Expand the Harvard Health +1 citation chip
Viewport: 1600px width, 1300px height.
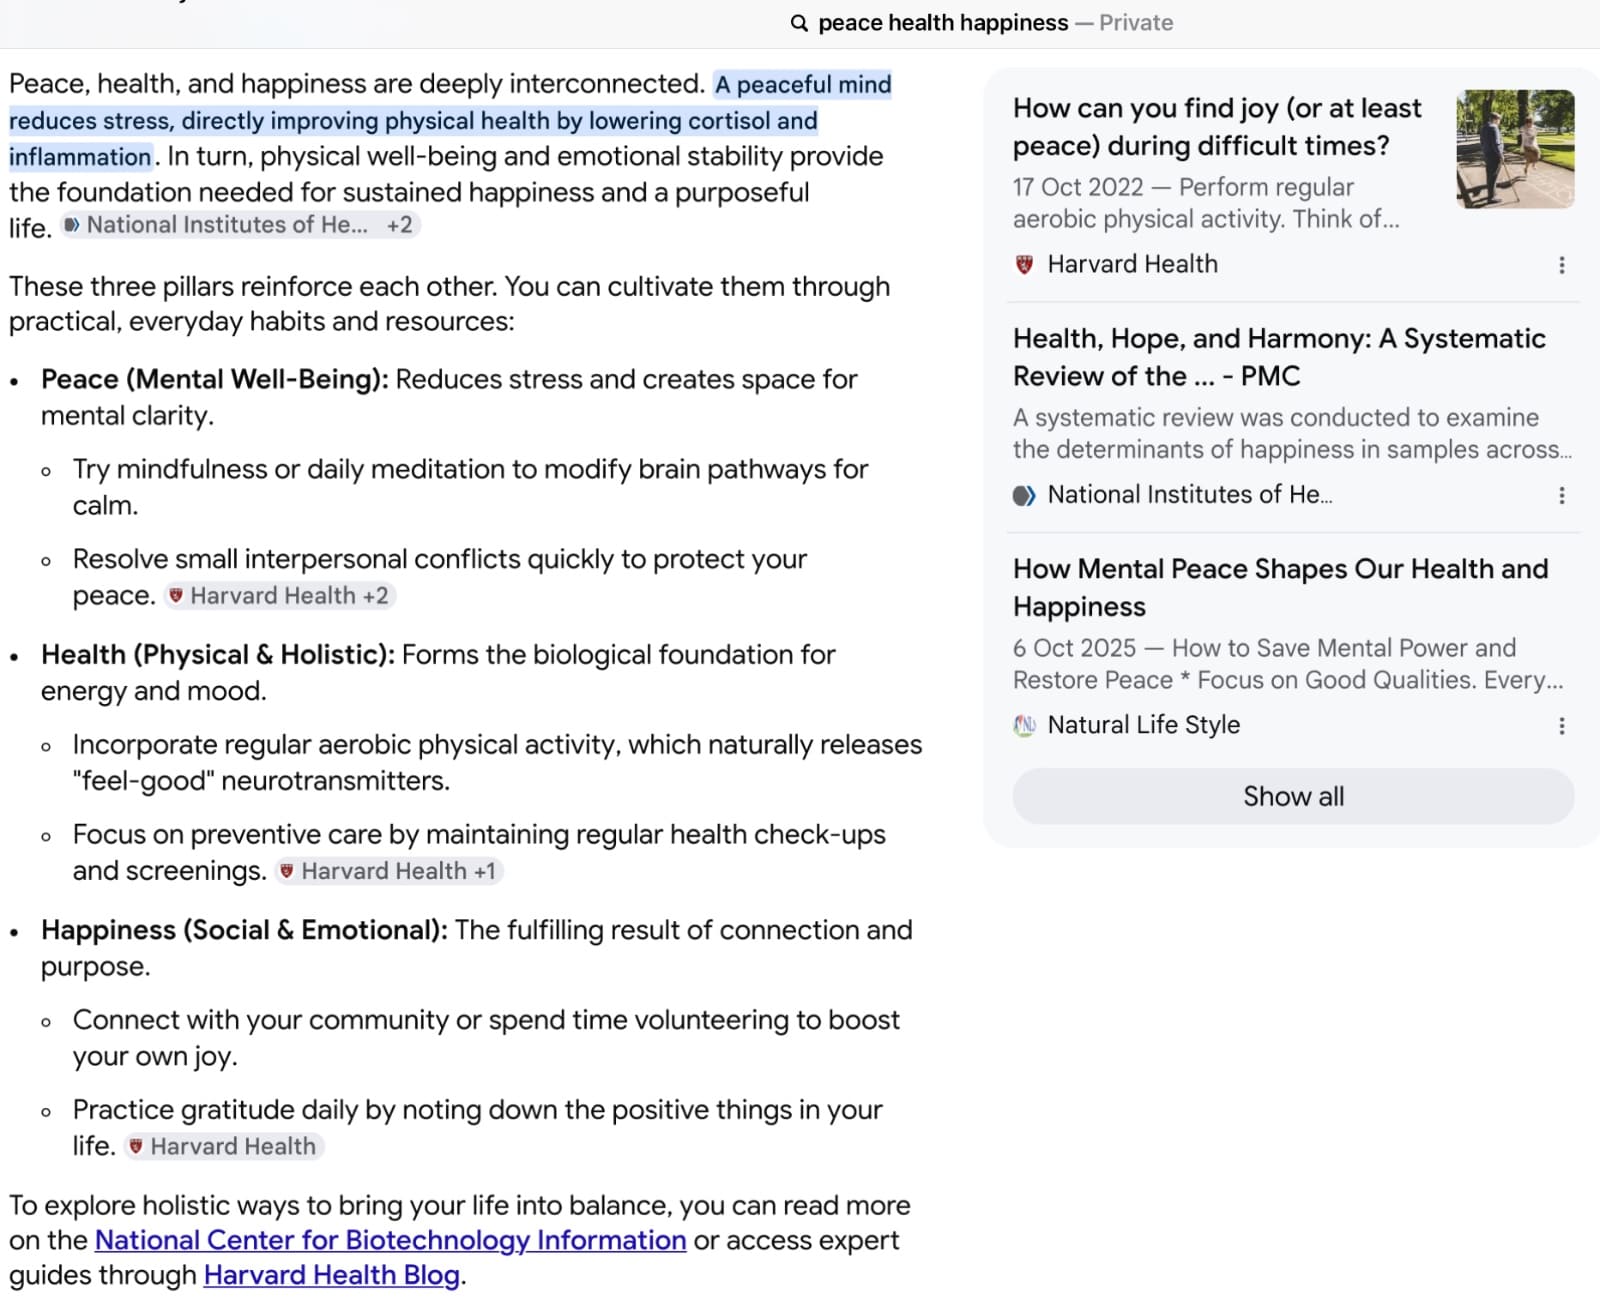click(389, 871)
